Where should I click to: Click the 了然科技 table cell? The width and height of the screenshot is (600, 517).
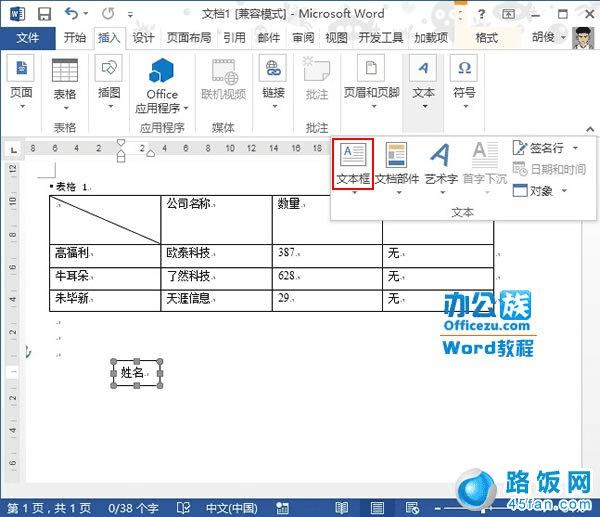(x=216, y=279)
